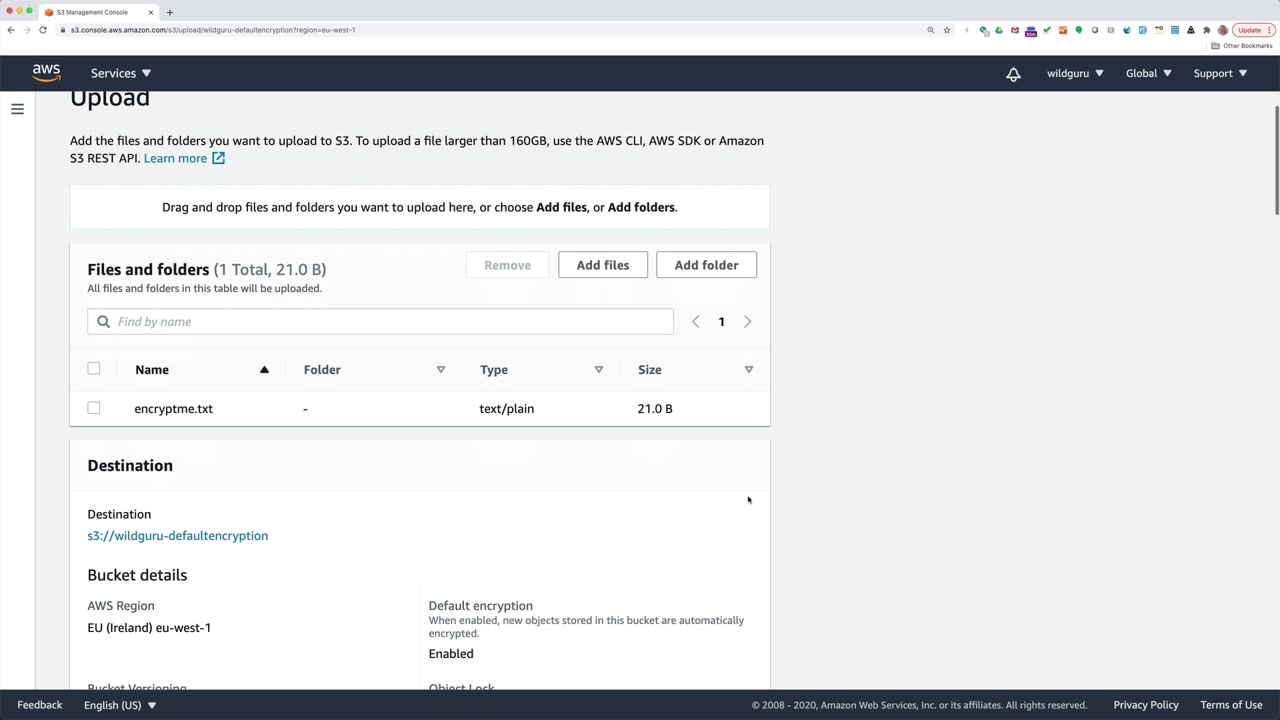The width and height of the screenshot is (1280, 720).
Task: Click the Chrome Update button
Action: (x=1252, y=30)
